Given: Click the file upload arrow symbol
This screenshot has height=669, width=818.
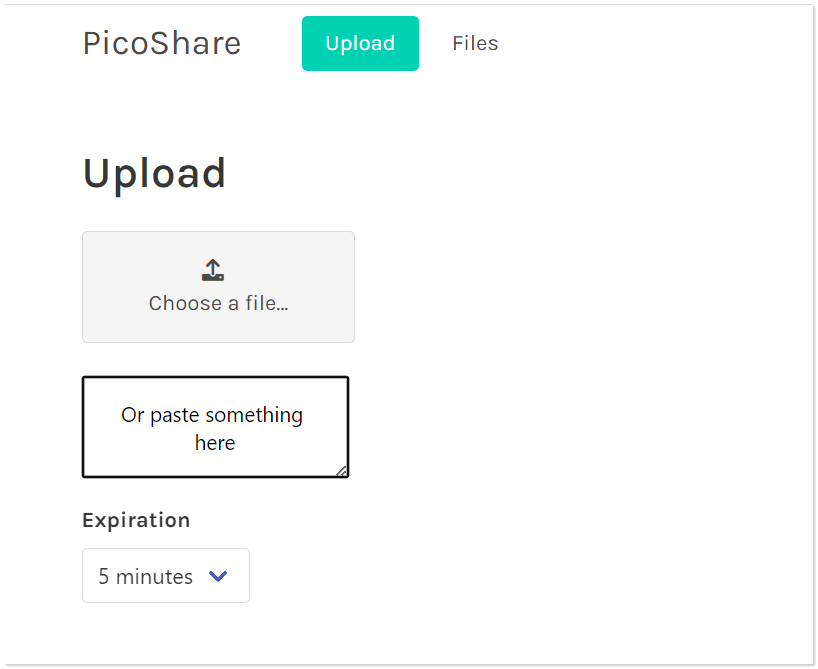Looking at the screenshot, I should pyautogui.click(x=213, y=269).
